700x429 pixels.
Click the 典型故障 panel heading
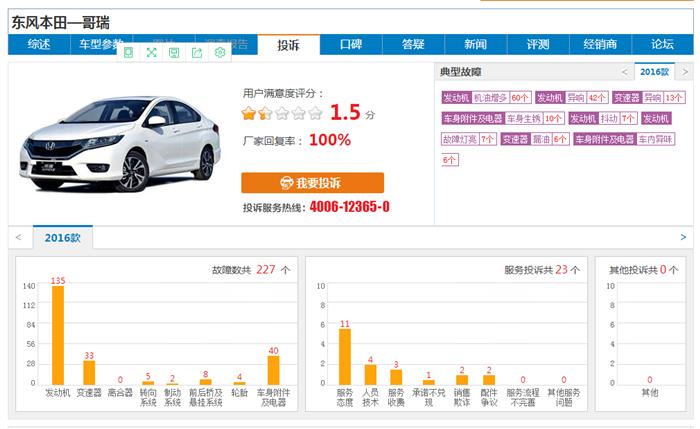click(x=460, y=72)
